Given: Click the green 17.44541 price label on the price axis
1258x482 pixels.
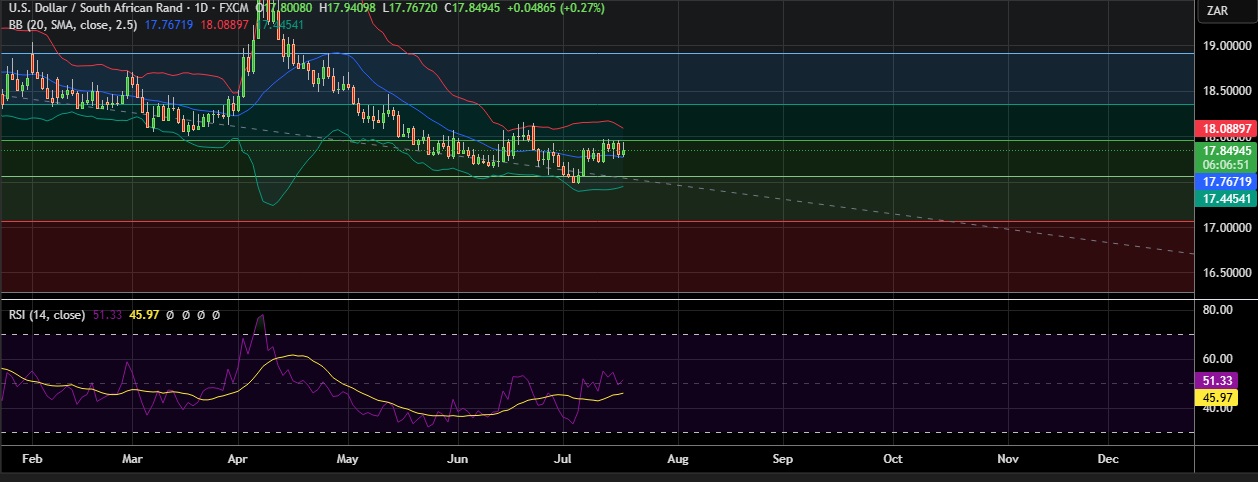Looking at the screenshot, I should click(x=1224, y=198).
